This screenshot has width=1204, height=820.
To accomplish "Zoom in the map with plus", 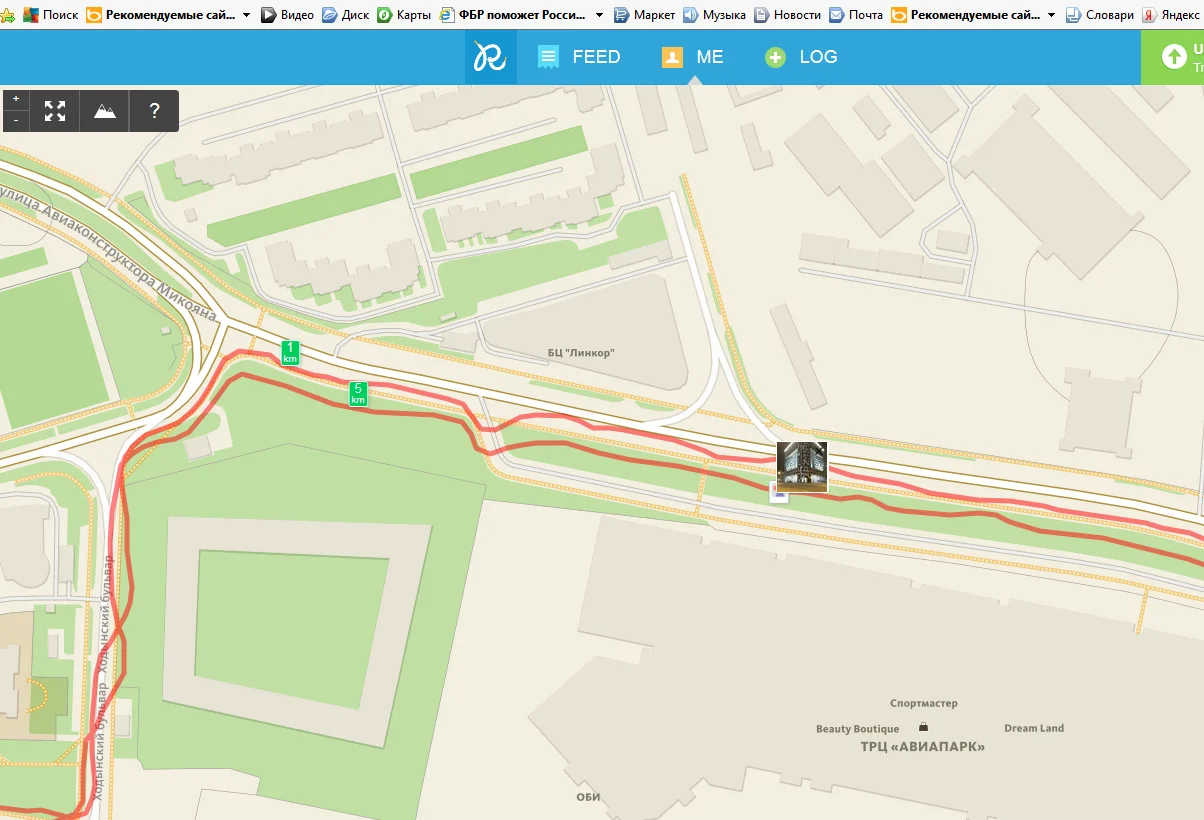I will pos(16,99).
